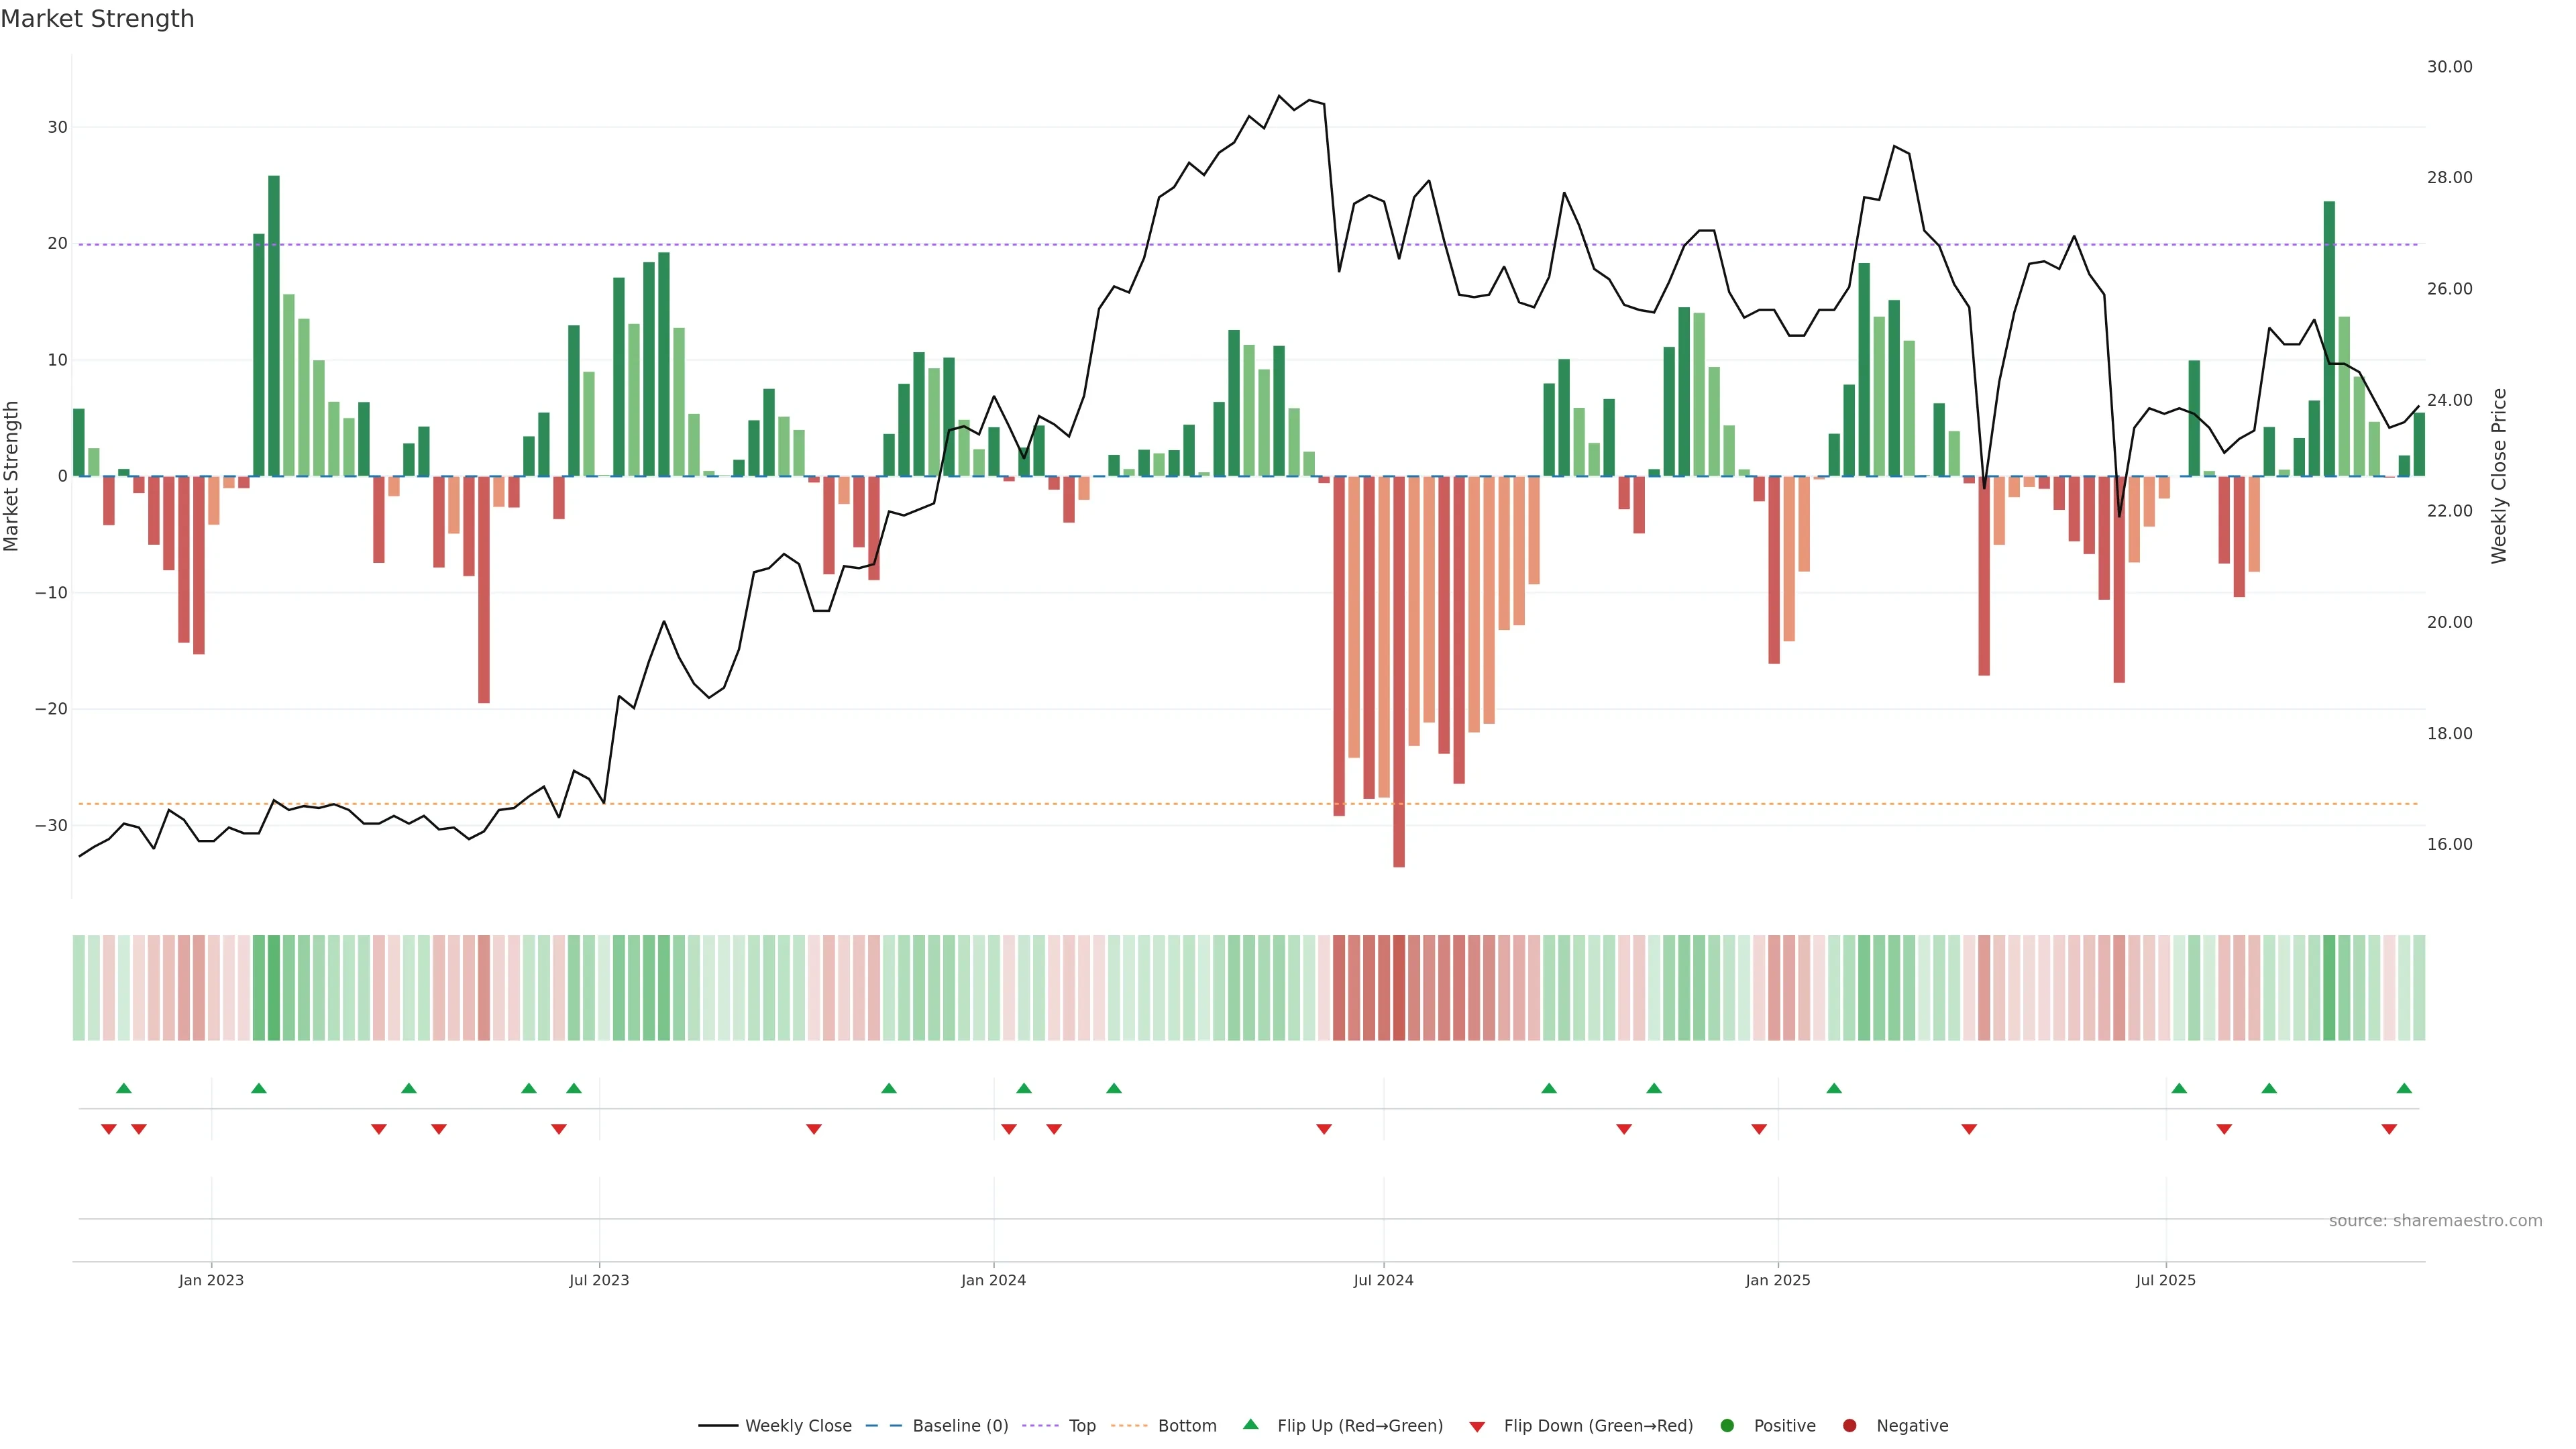Viewport: 2576px width, 1449px height.
Task: Click the red Negative legend circle
Action: pos(1849,1425)
